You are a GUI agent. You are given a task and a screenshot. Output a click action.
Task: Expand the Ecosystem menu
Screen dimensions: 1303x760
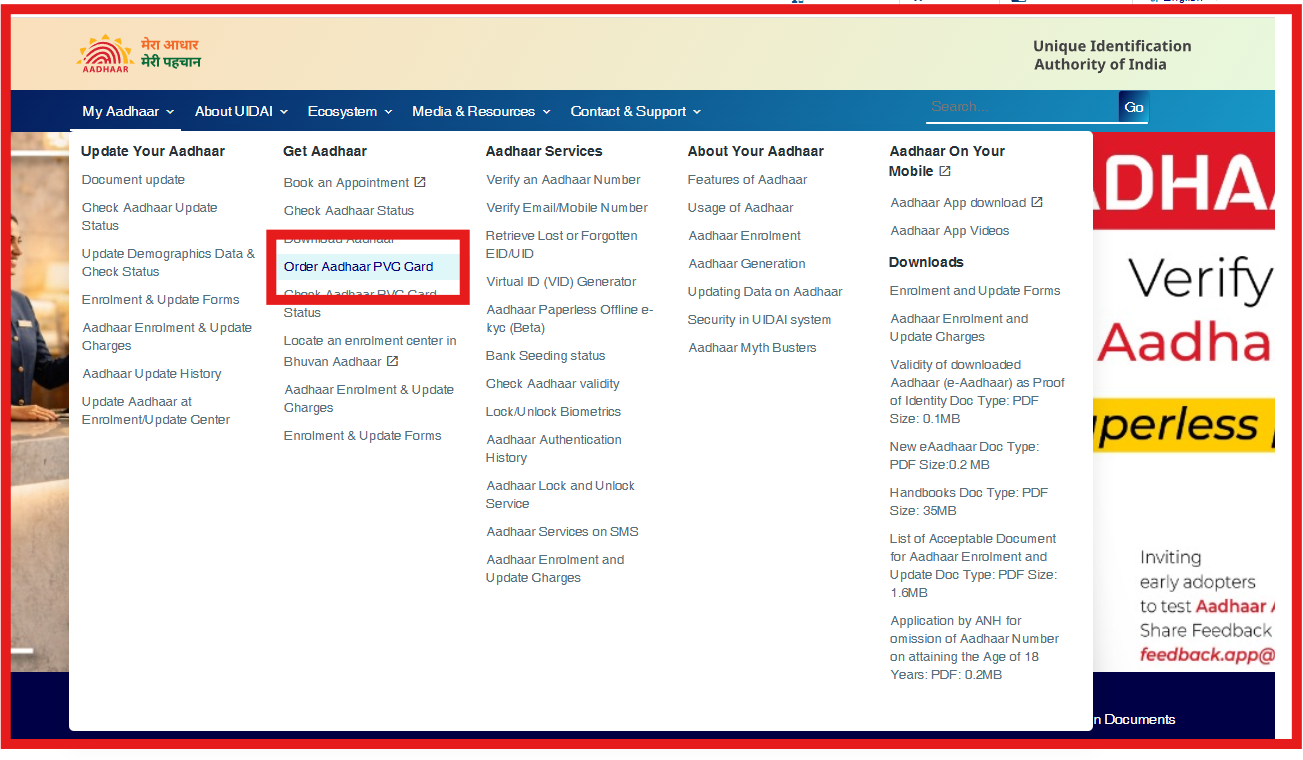[350, 111]
